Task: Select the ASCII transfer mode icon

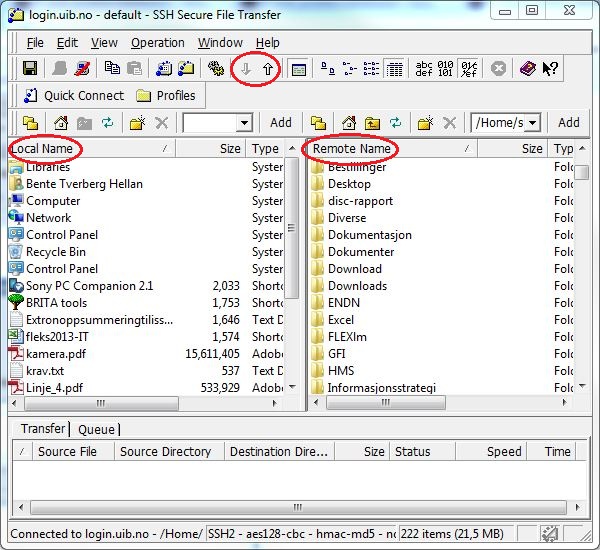Action: [x=425, y=69]
